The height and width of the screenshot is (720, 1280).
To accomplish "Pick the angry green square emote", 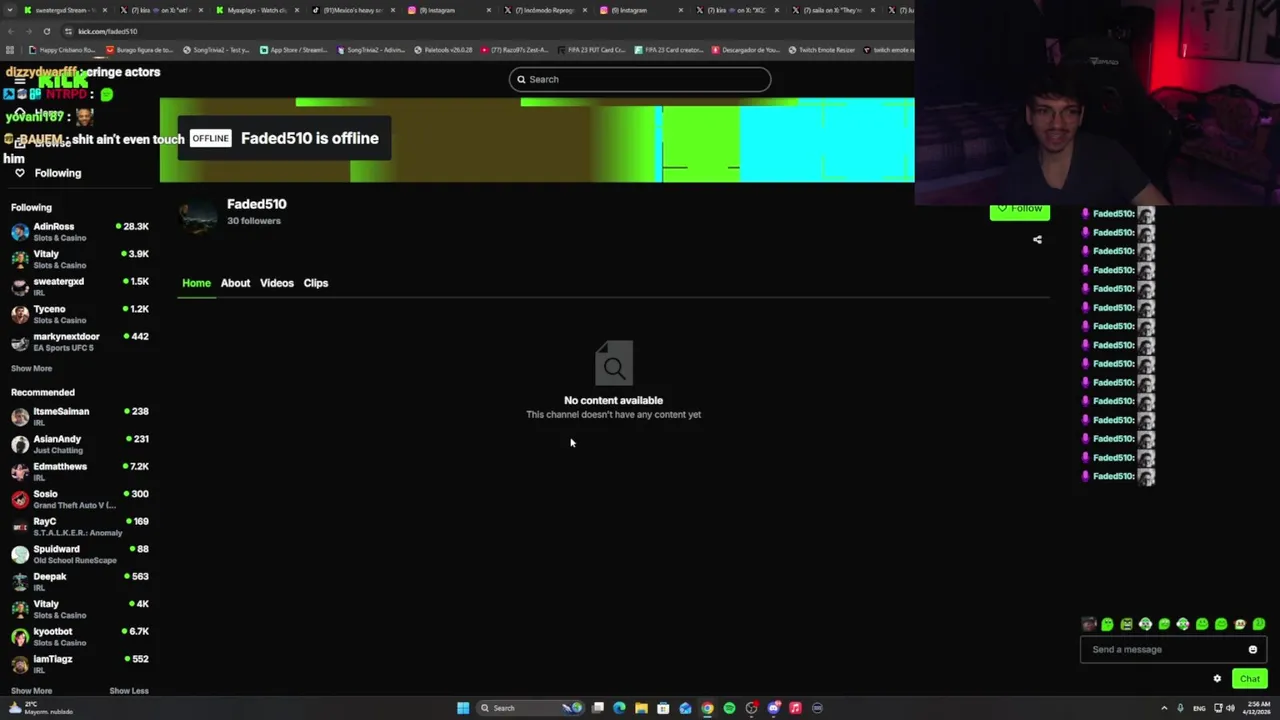I will point(1126,624).
